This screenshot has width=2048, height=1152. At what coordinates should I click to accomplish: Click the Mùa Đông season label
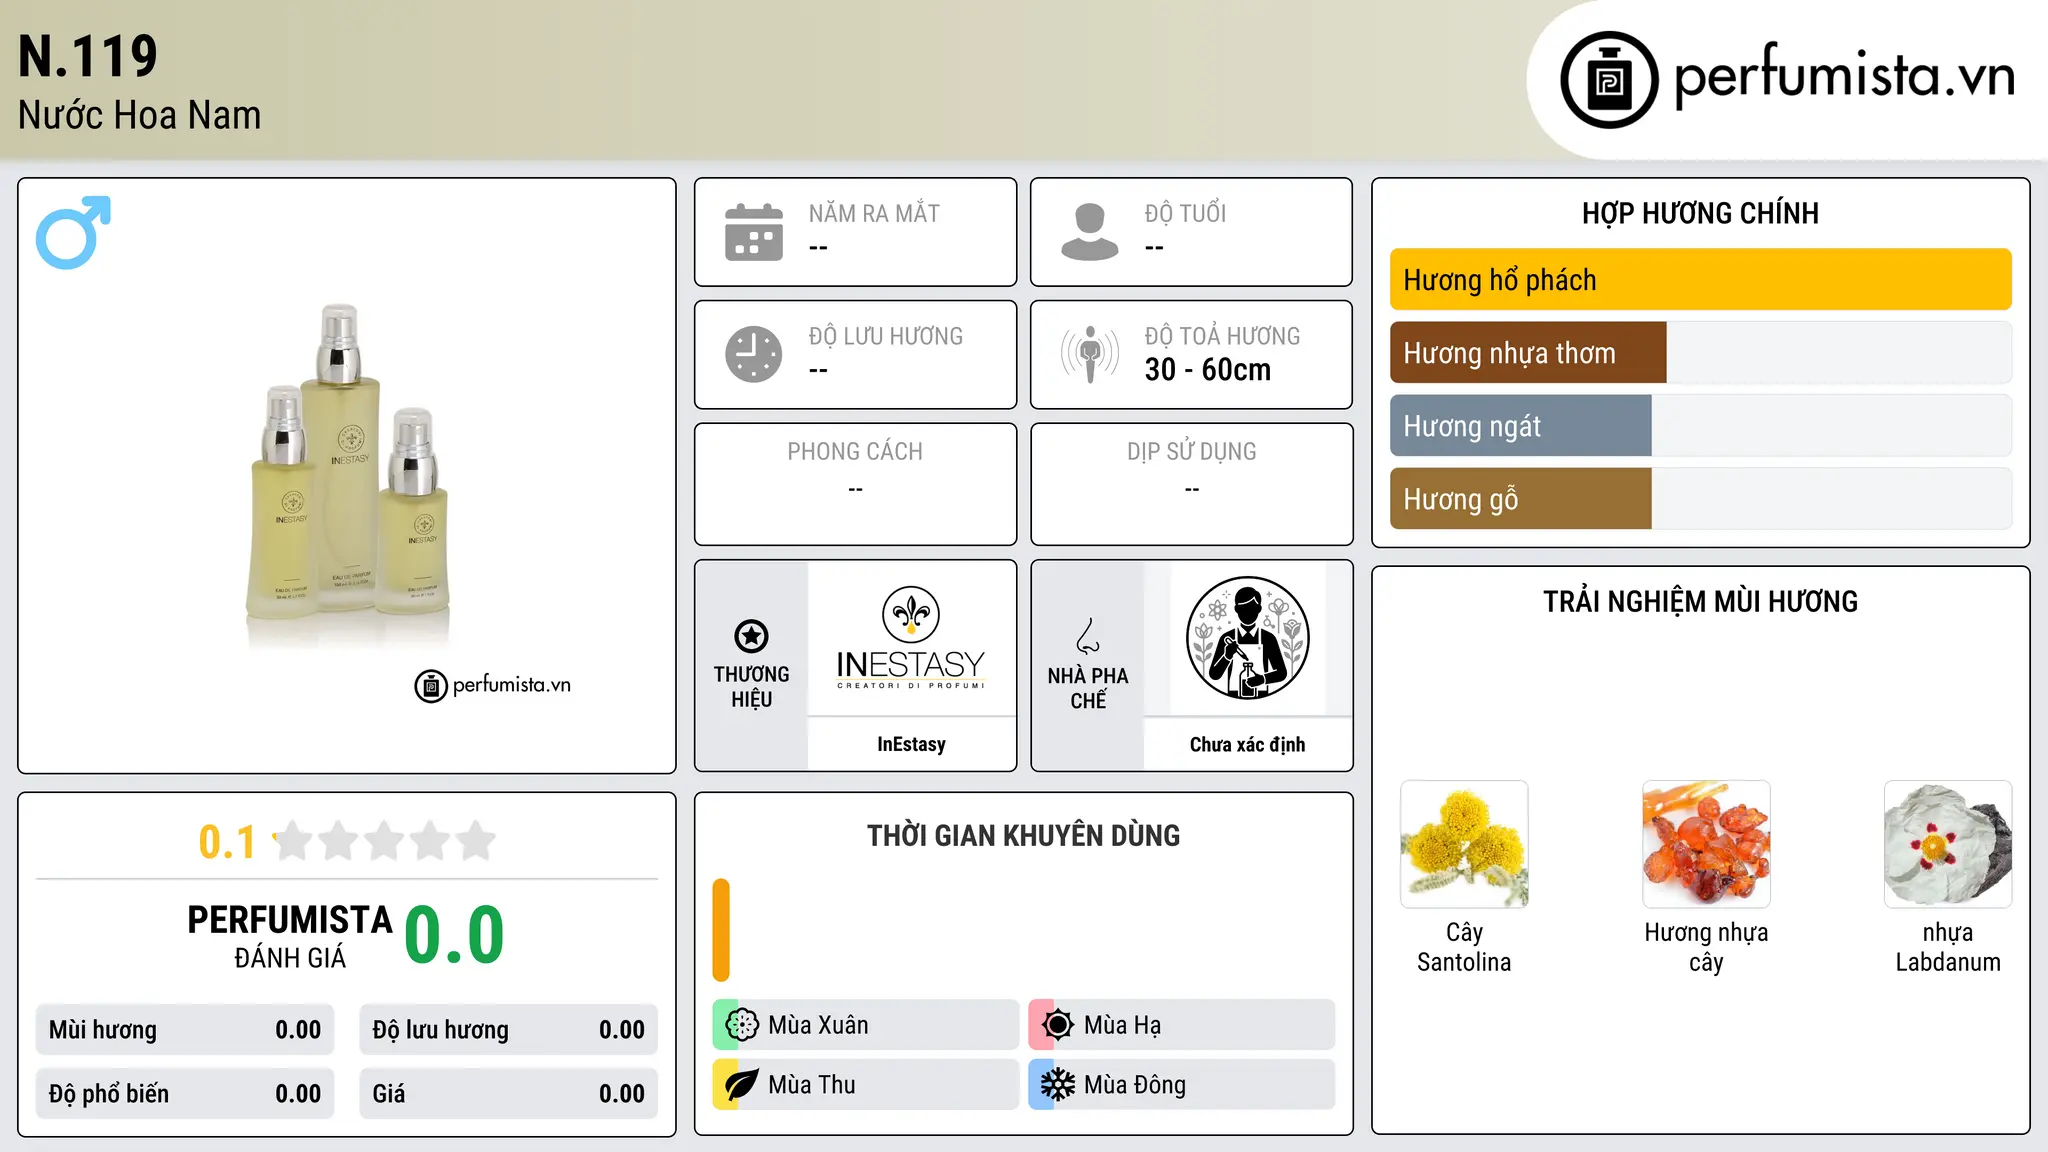(x=1135, y=1085)
